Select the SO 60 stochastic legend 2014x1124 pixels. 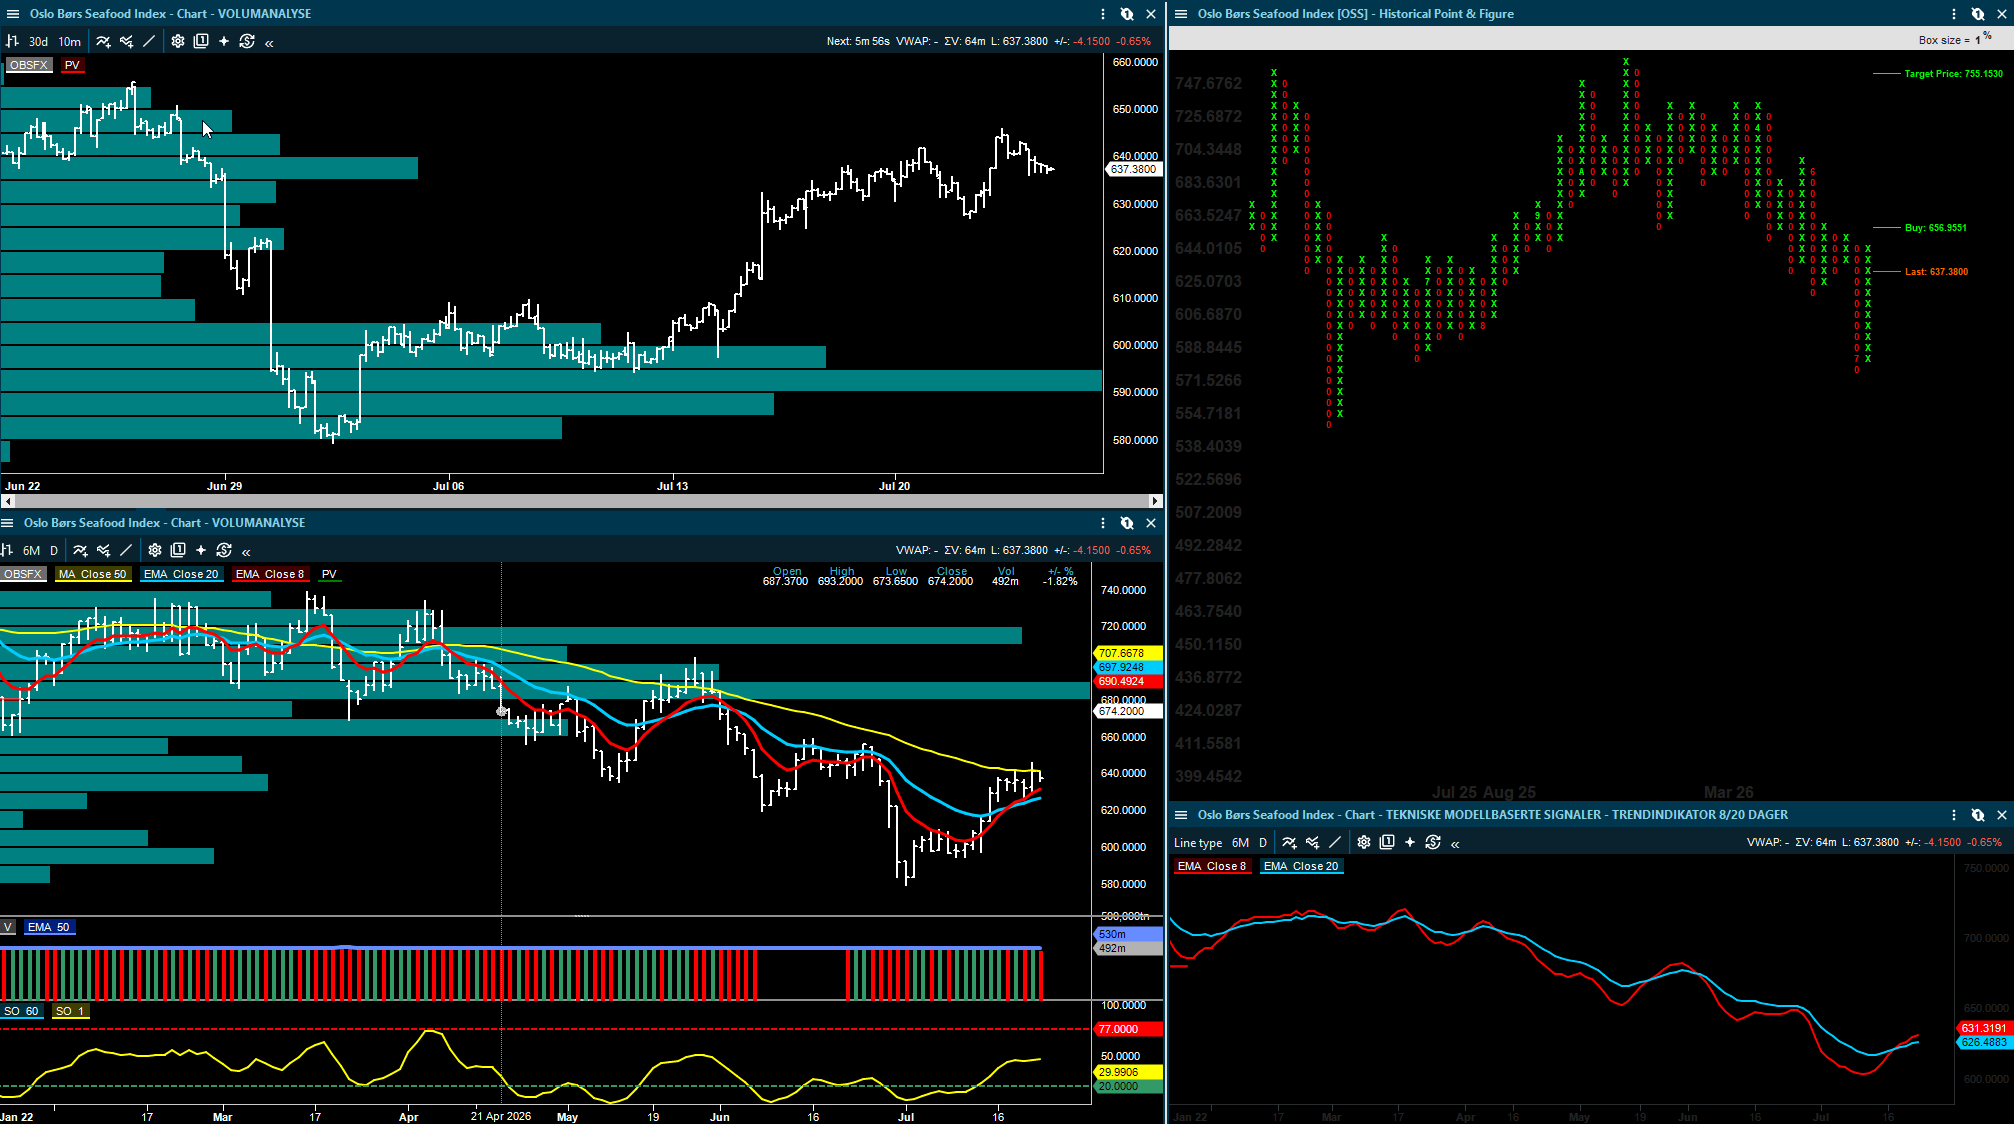[x=21, y=1011]
